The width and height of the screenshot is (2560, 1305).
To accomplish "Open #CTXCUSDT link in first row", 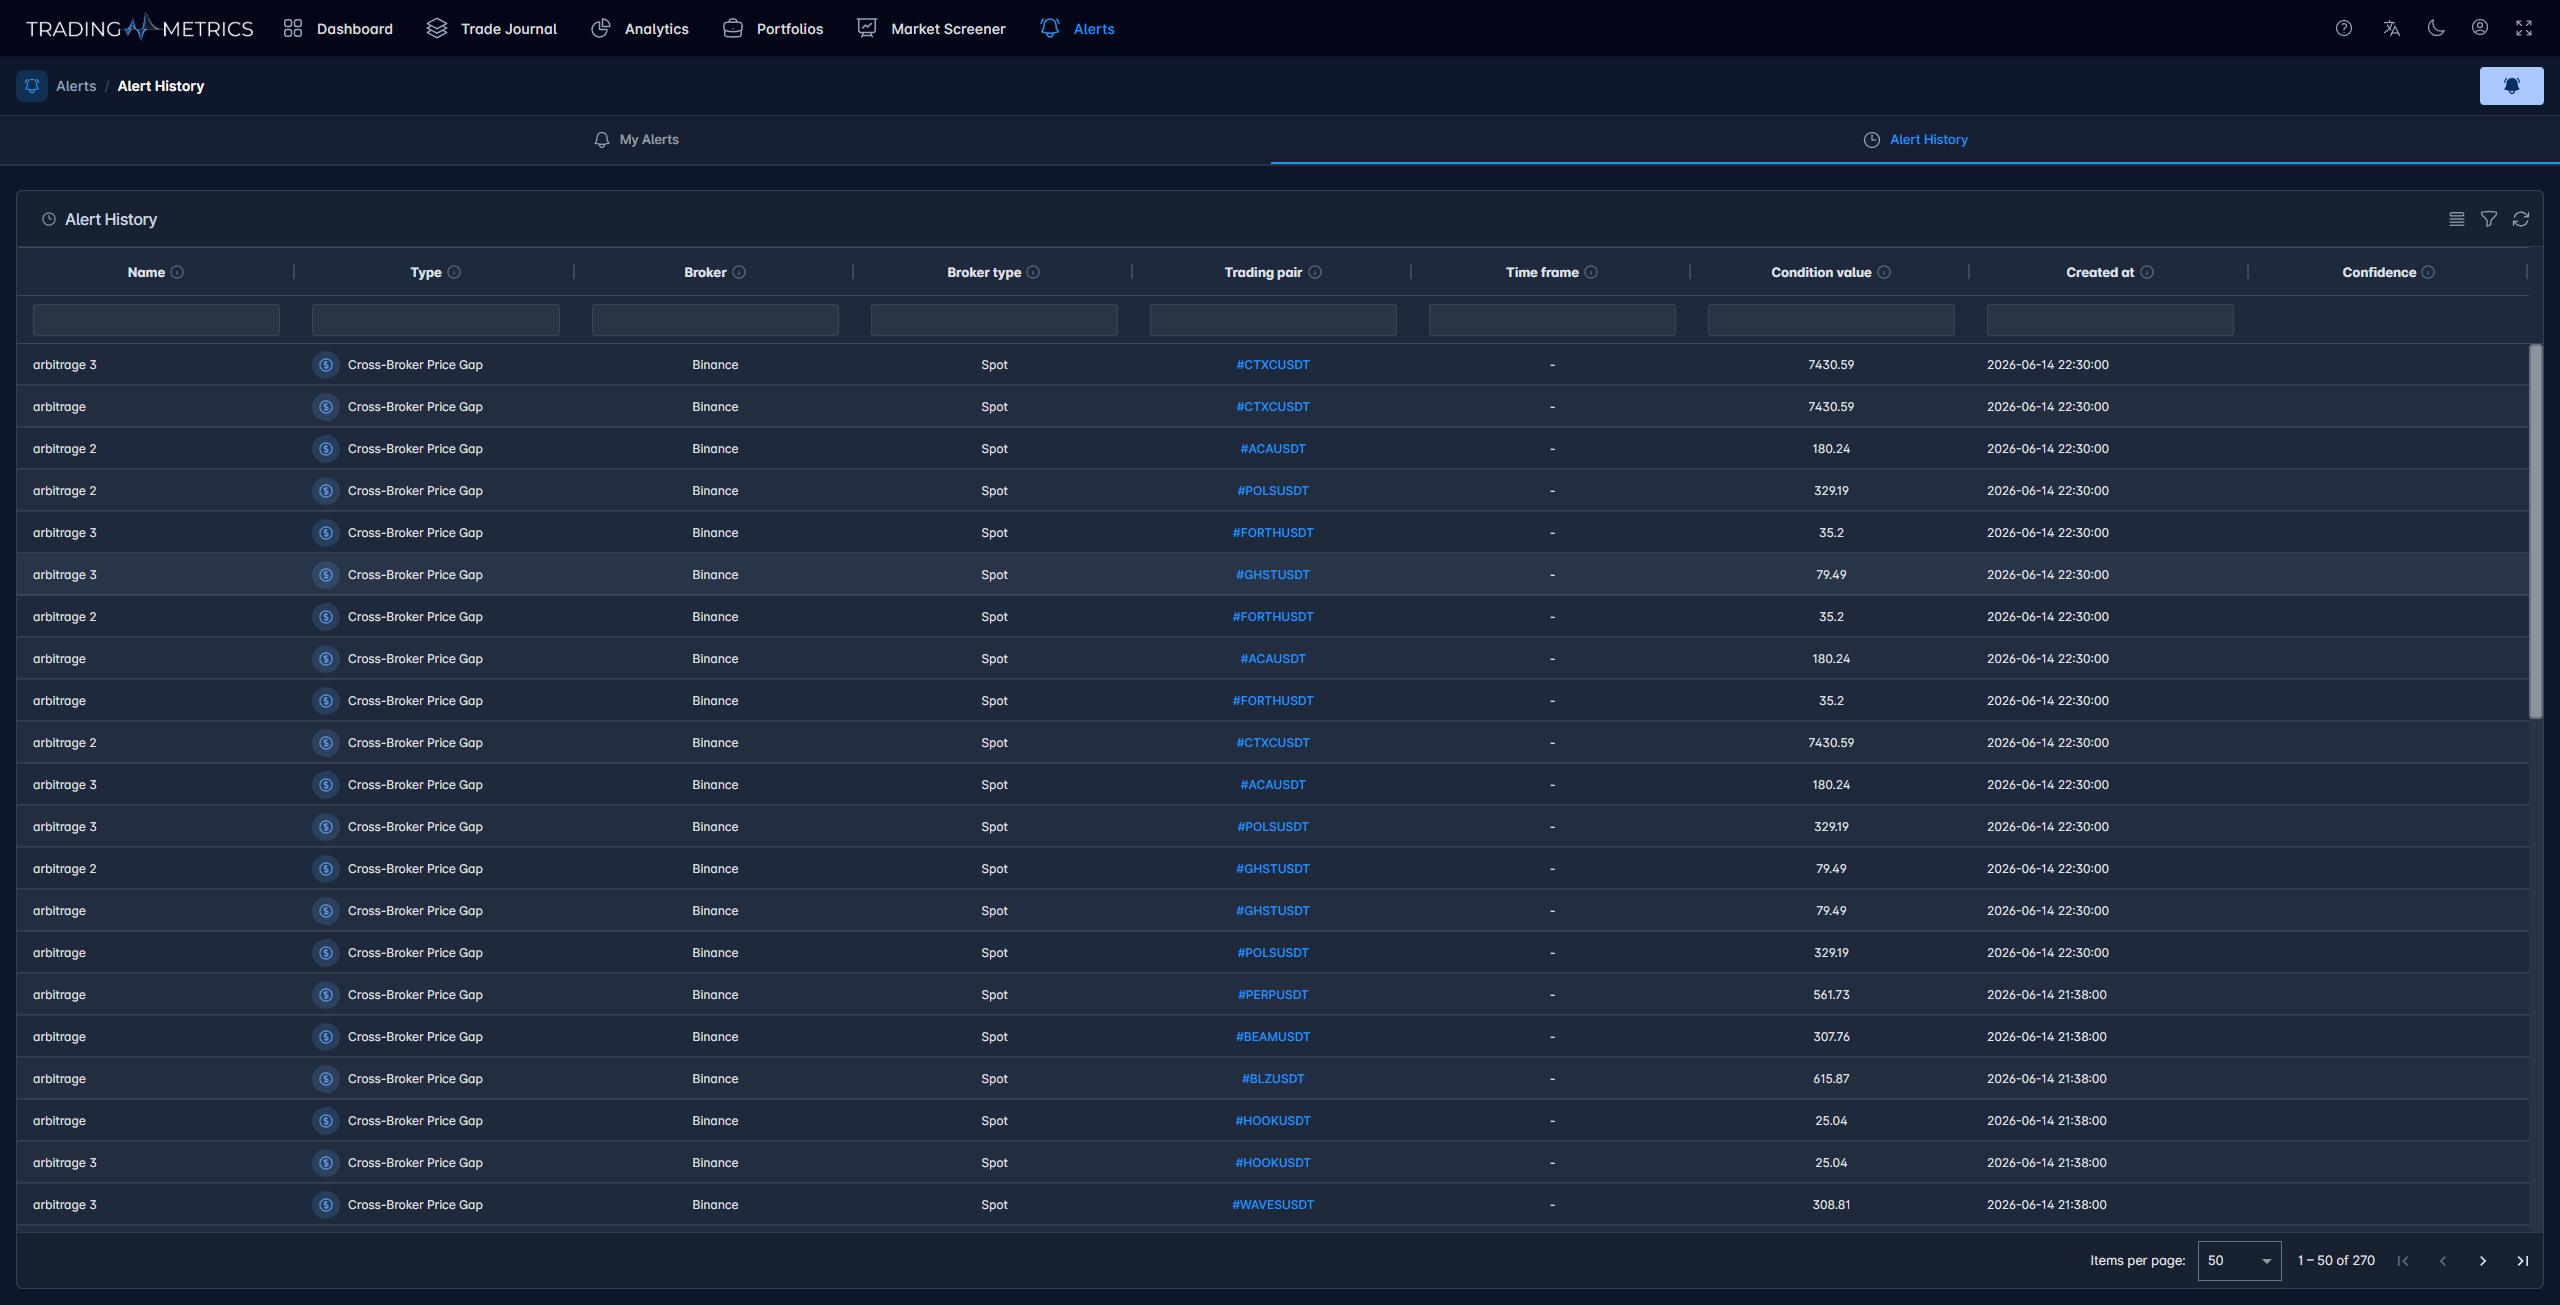I will click(x=1273, y=365).
